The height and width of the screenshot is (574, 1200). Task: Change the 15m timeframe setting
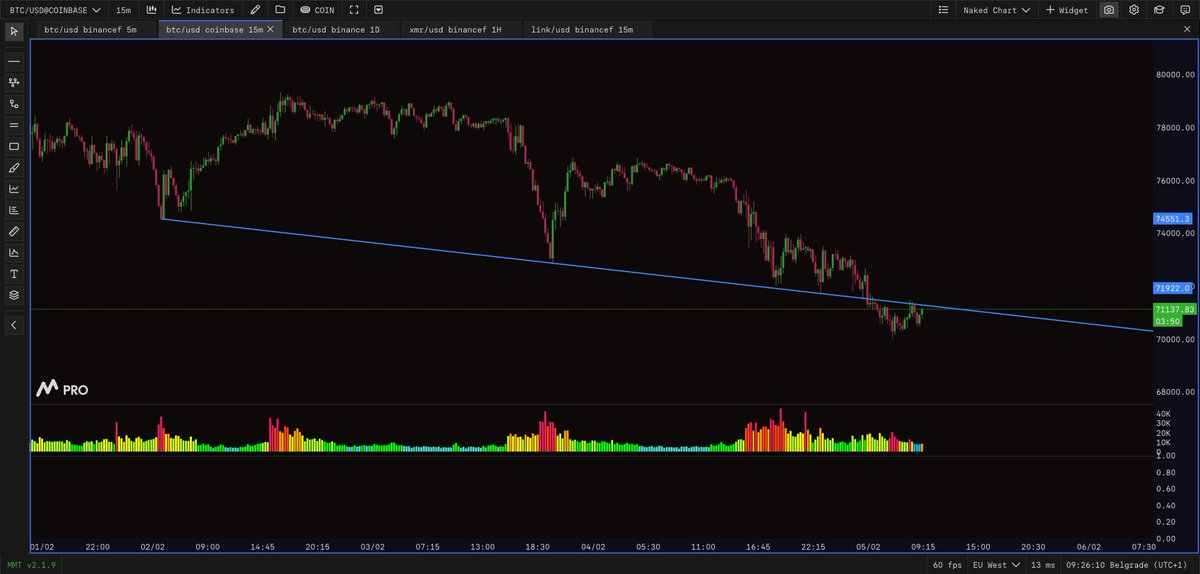(x=123, y=10)
